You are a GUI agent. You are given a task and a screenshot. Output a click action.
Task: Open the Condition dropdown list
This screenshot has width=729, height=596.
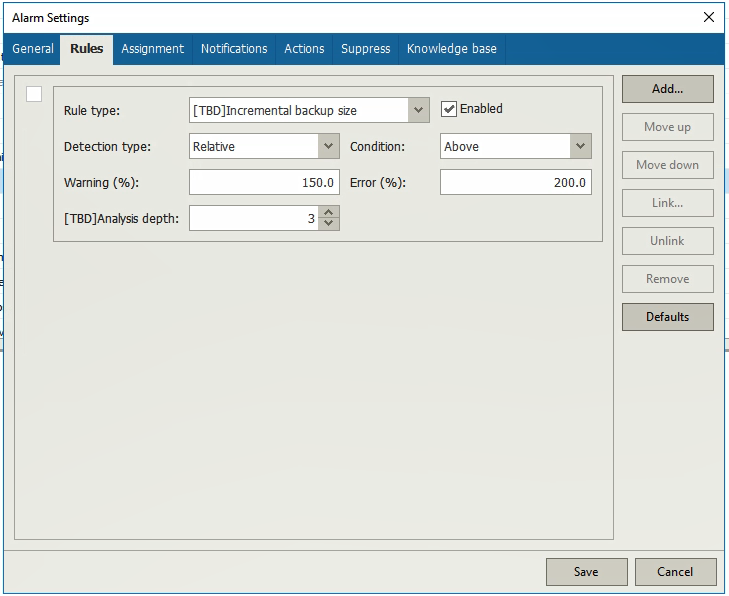580,146
